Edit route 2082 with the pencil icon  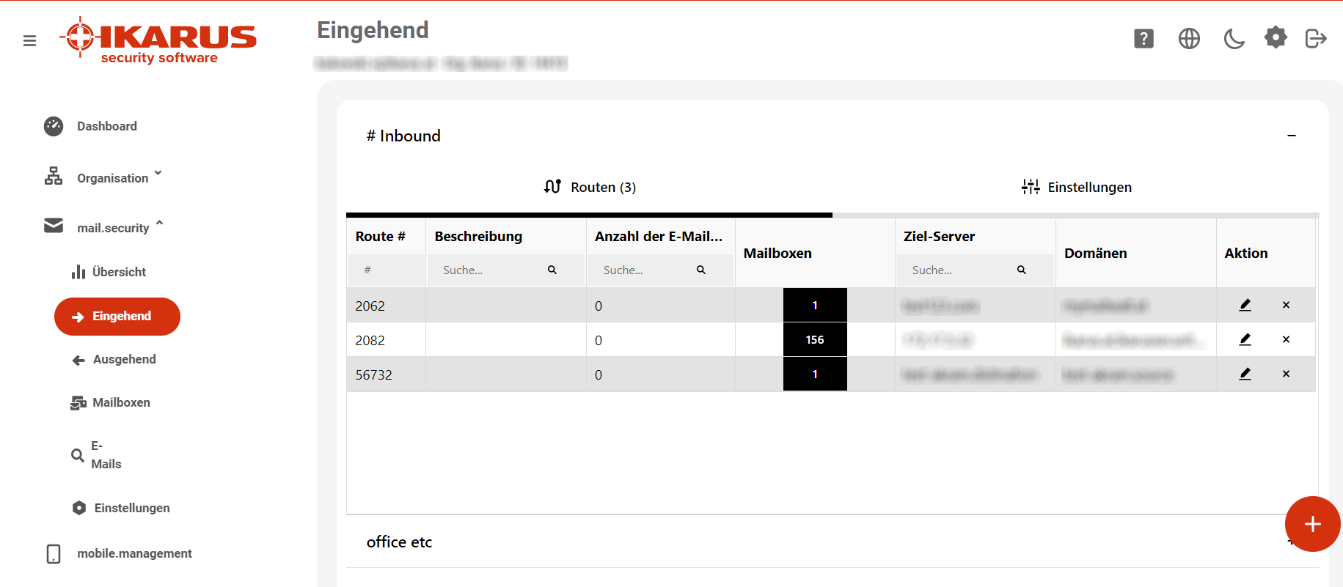click(1245, 339)
